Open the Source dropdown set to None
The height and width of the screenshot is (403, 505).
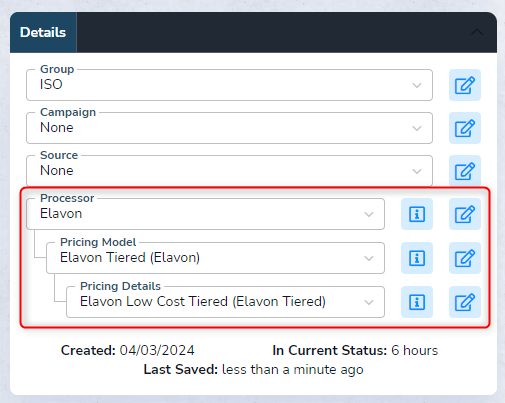pyautogui.click(x=229, y=171)
